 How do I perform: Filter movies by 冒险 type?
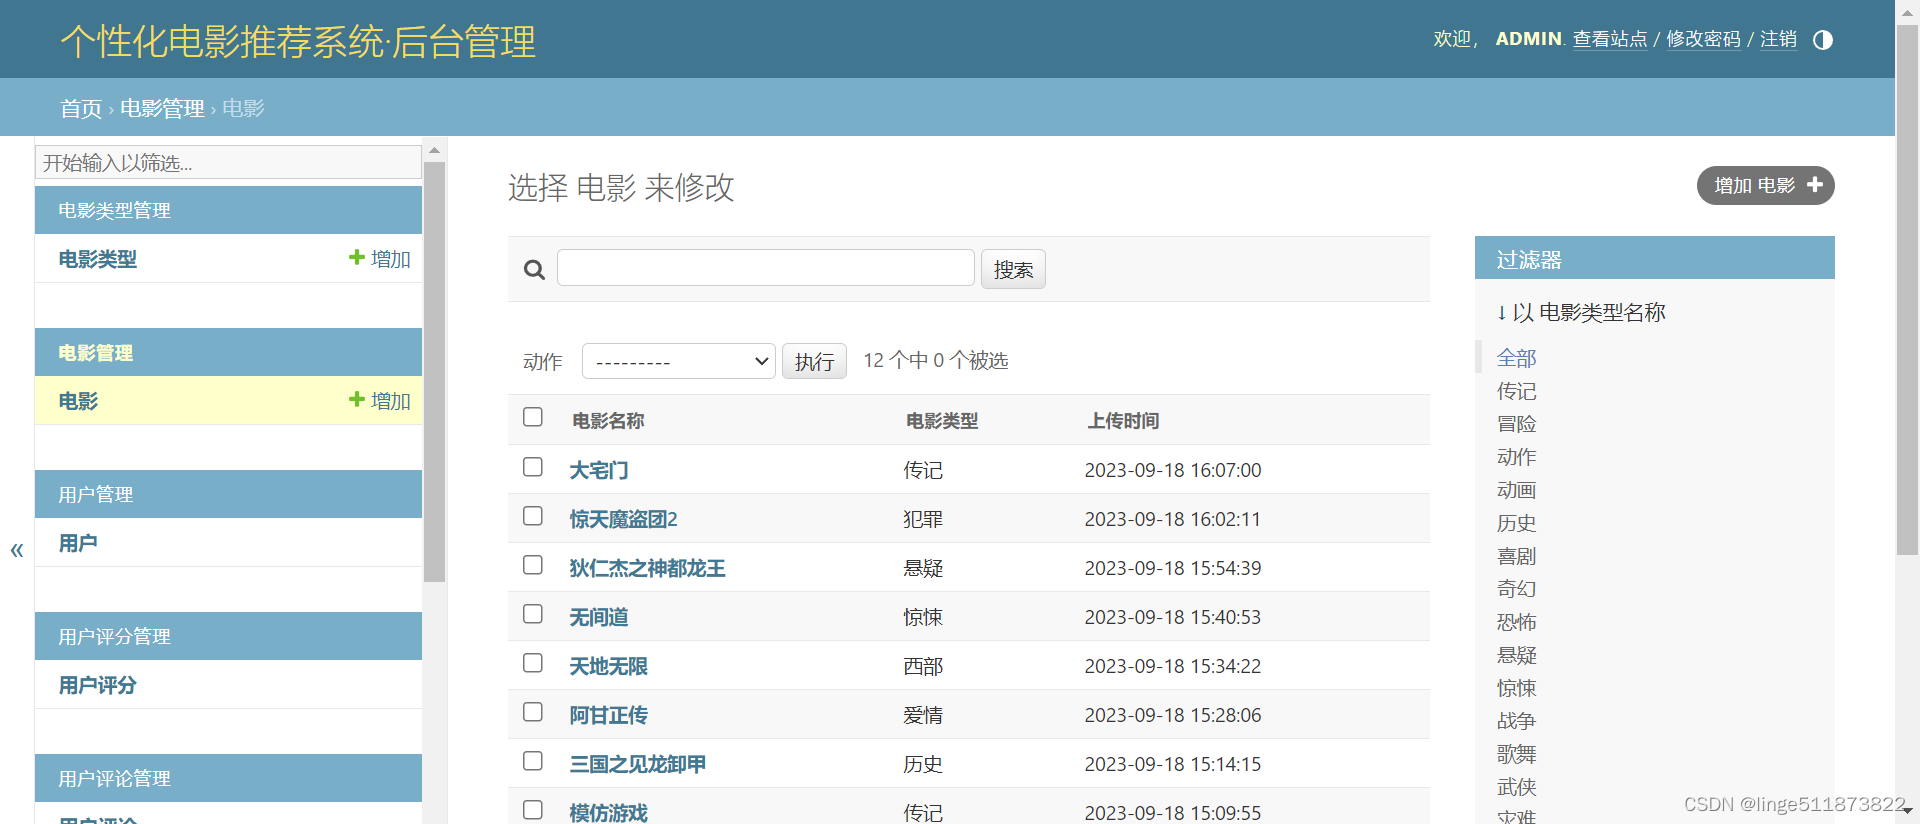(1516, 424)
